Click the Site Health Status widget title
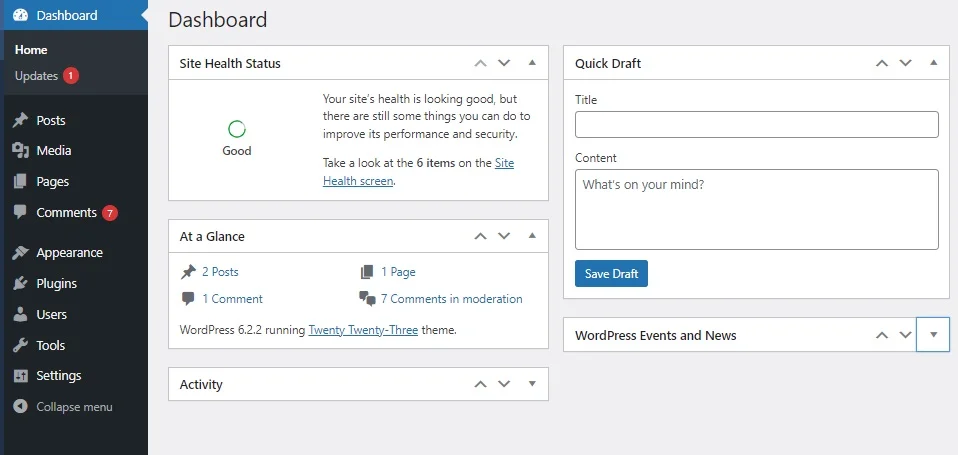The image size is (958, 455). click(230, 64)
